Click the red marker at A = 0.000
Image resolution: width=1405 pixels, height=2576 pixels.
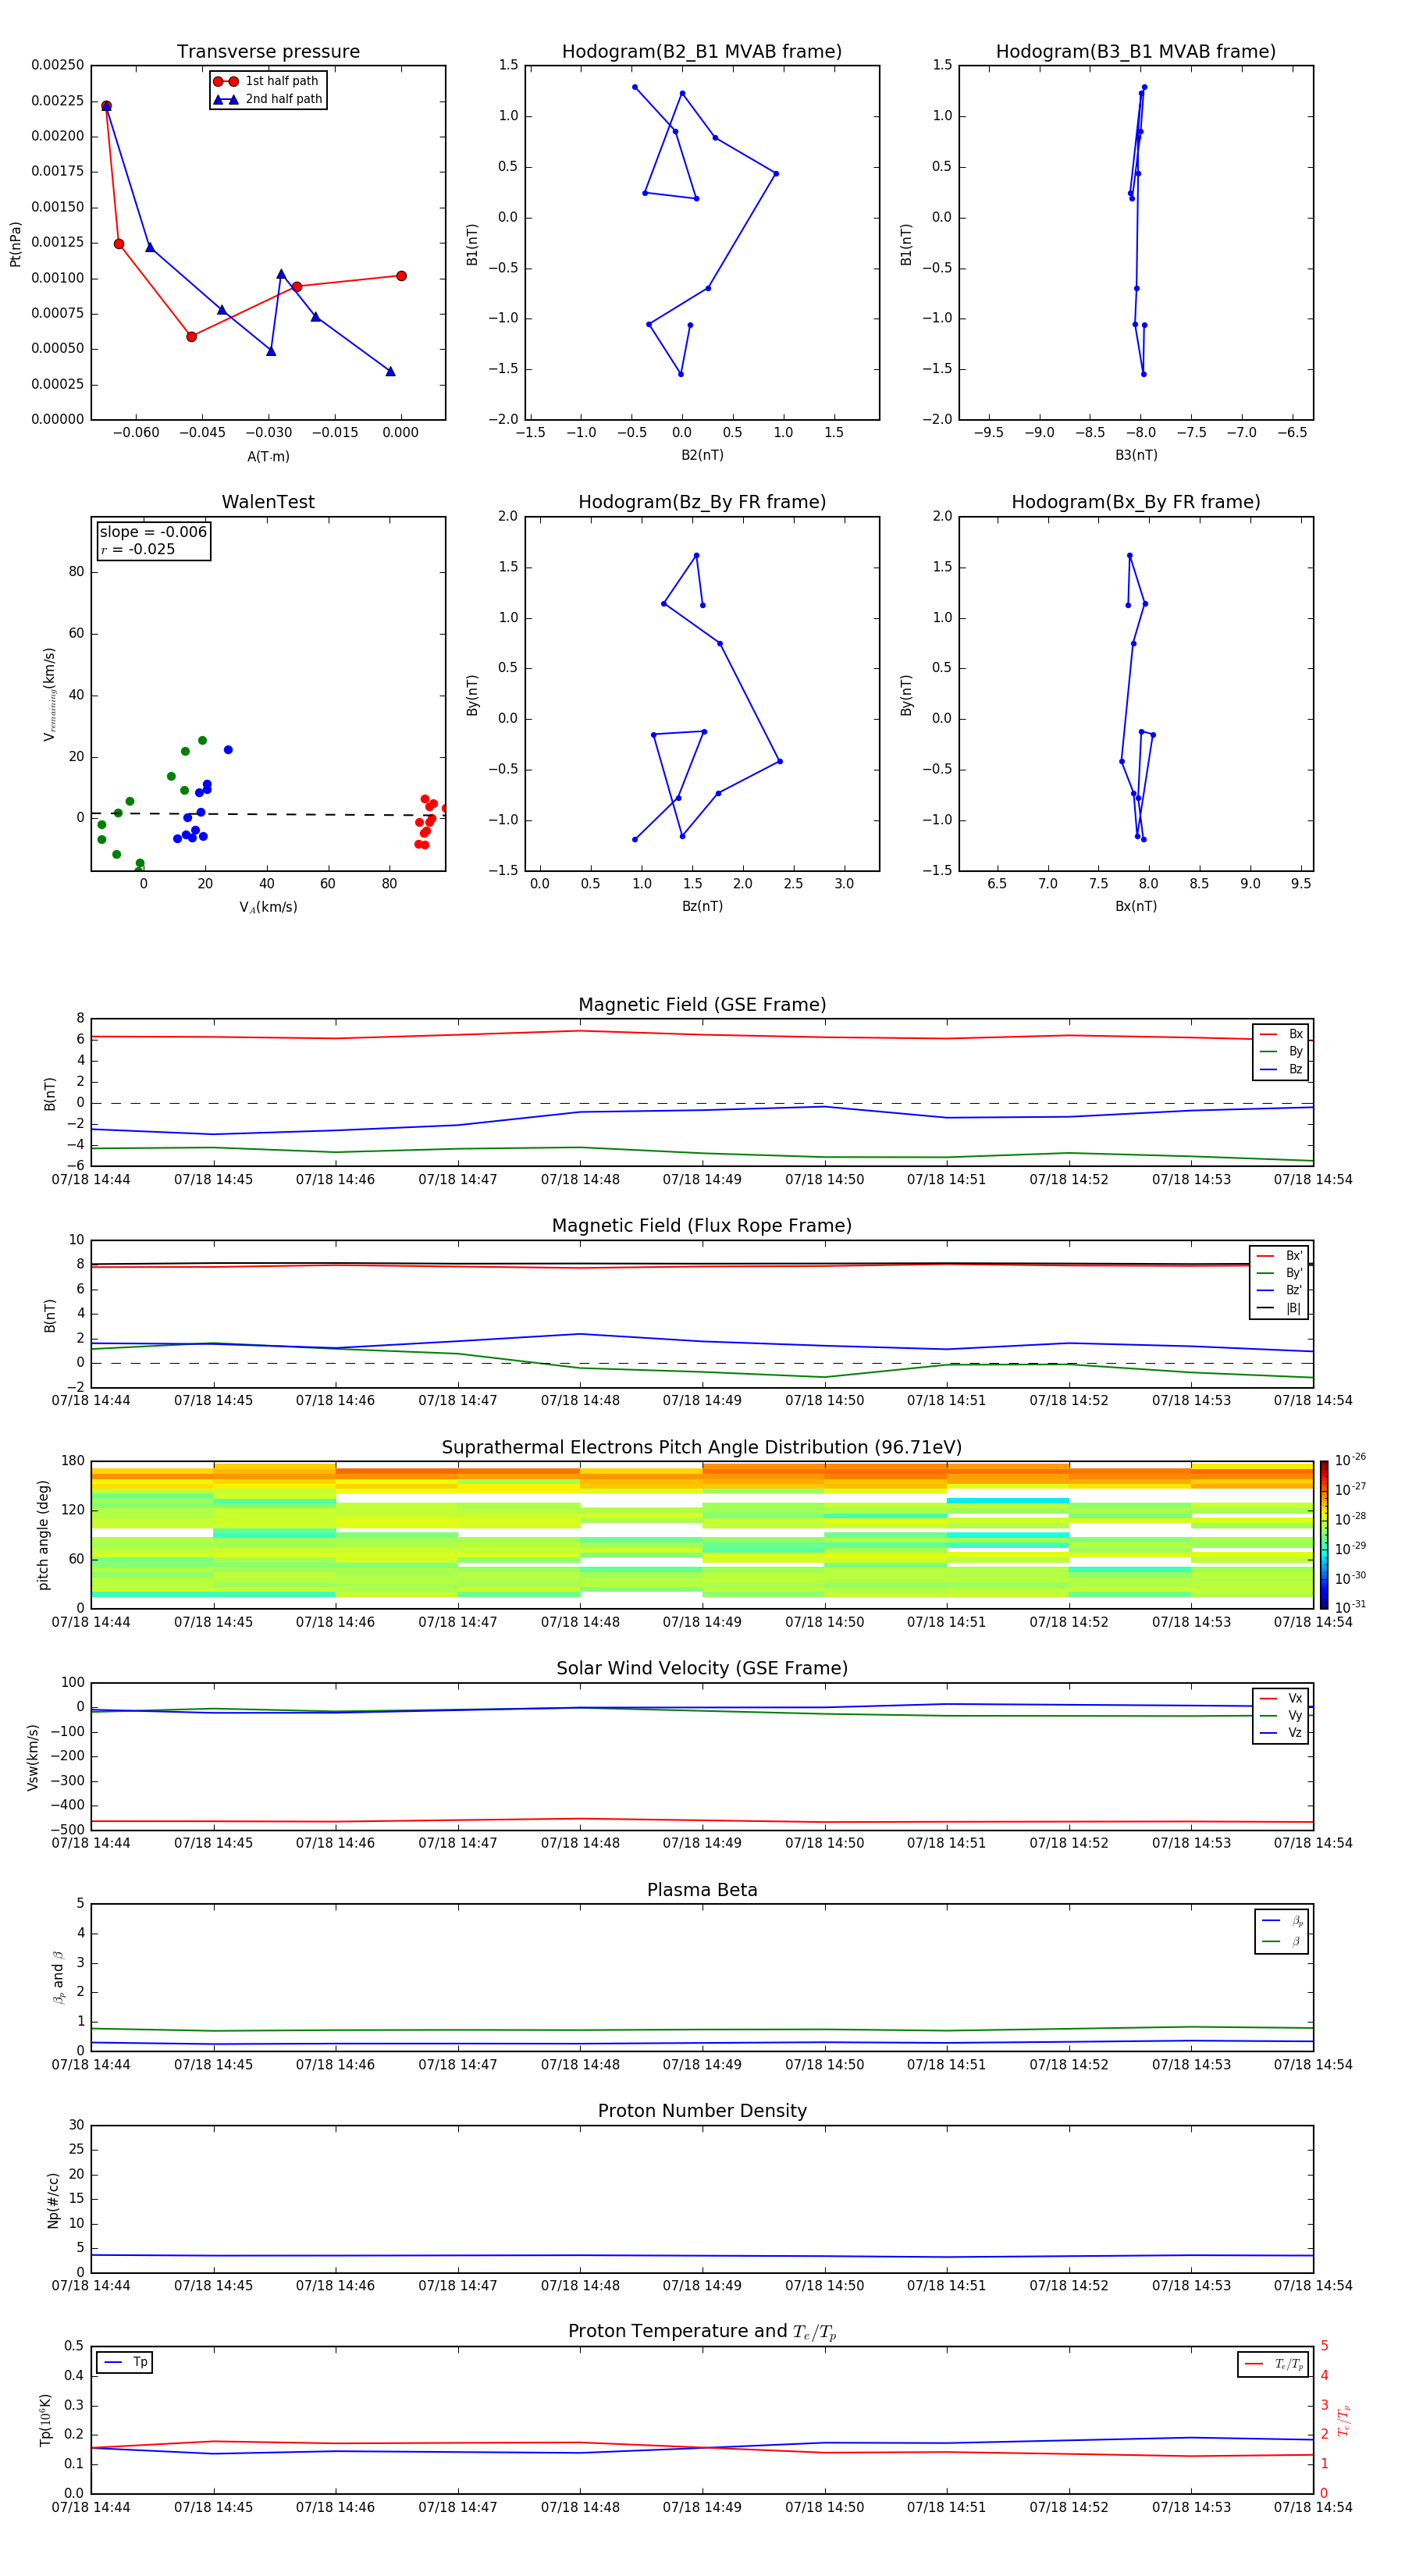coord(401,276)
